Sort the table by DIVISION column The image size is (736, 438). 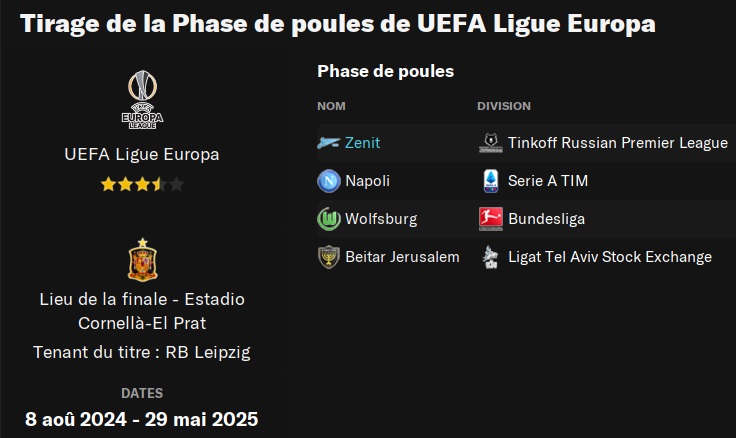coord(504,106)
